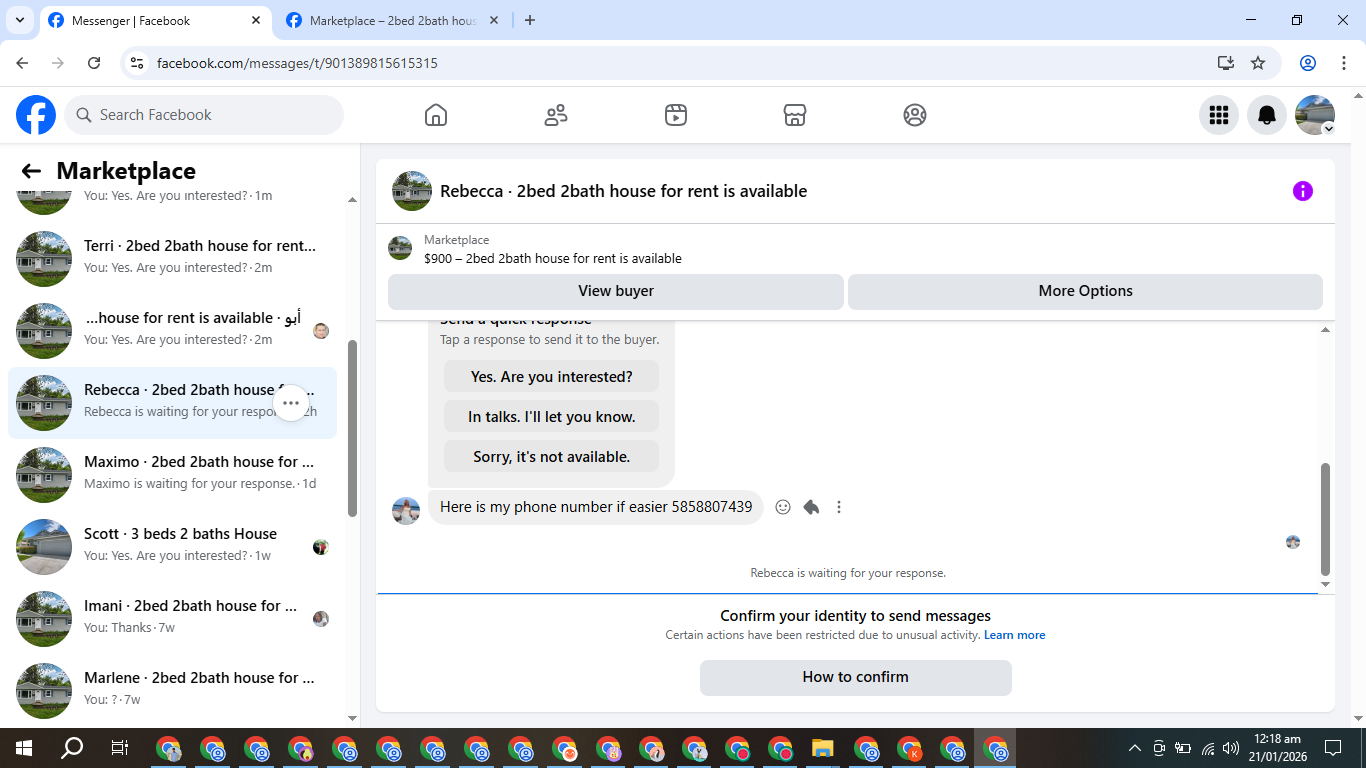Bookmark this page with the star icon

click(1258, 63)
